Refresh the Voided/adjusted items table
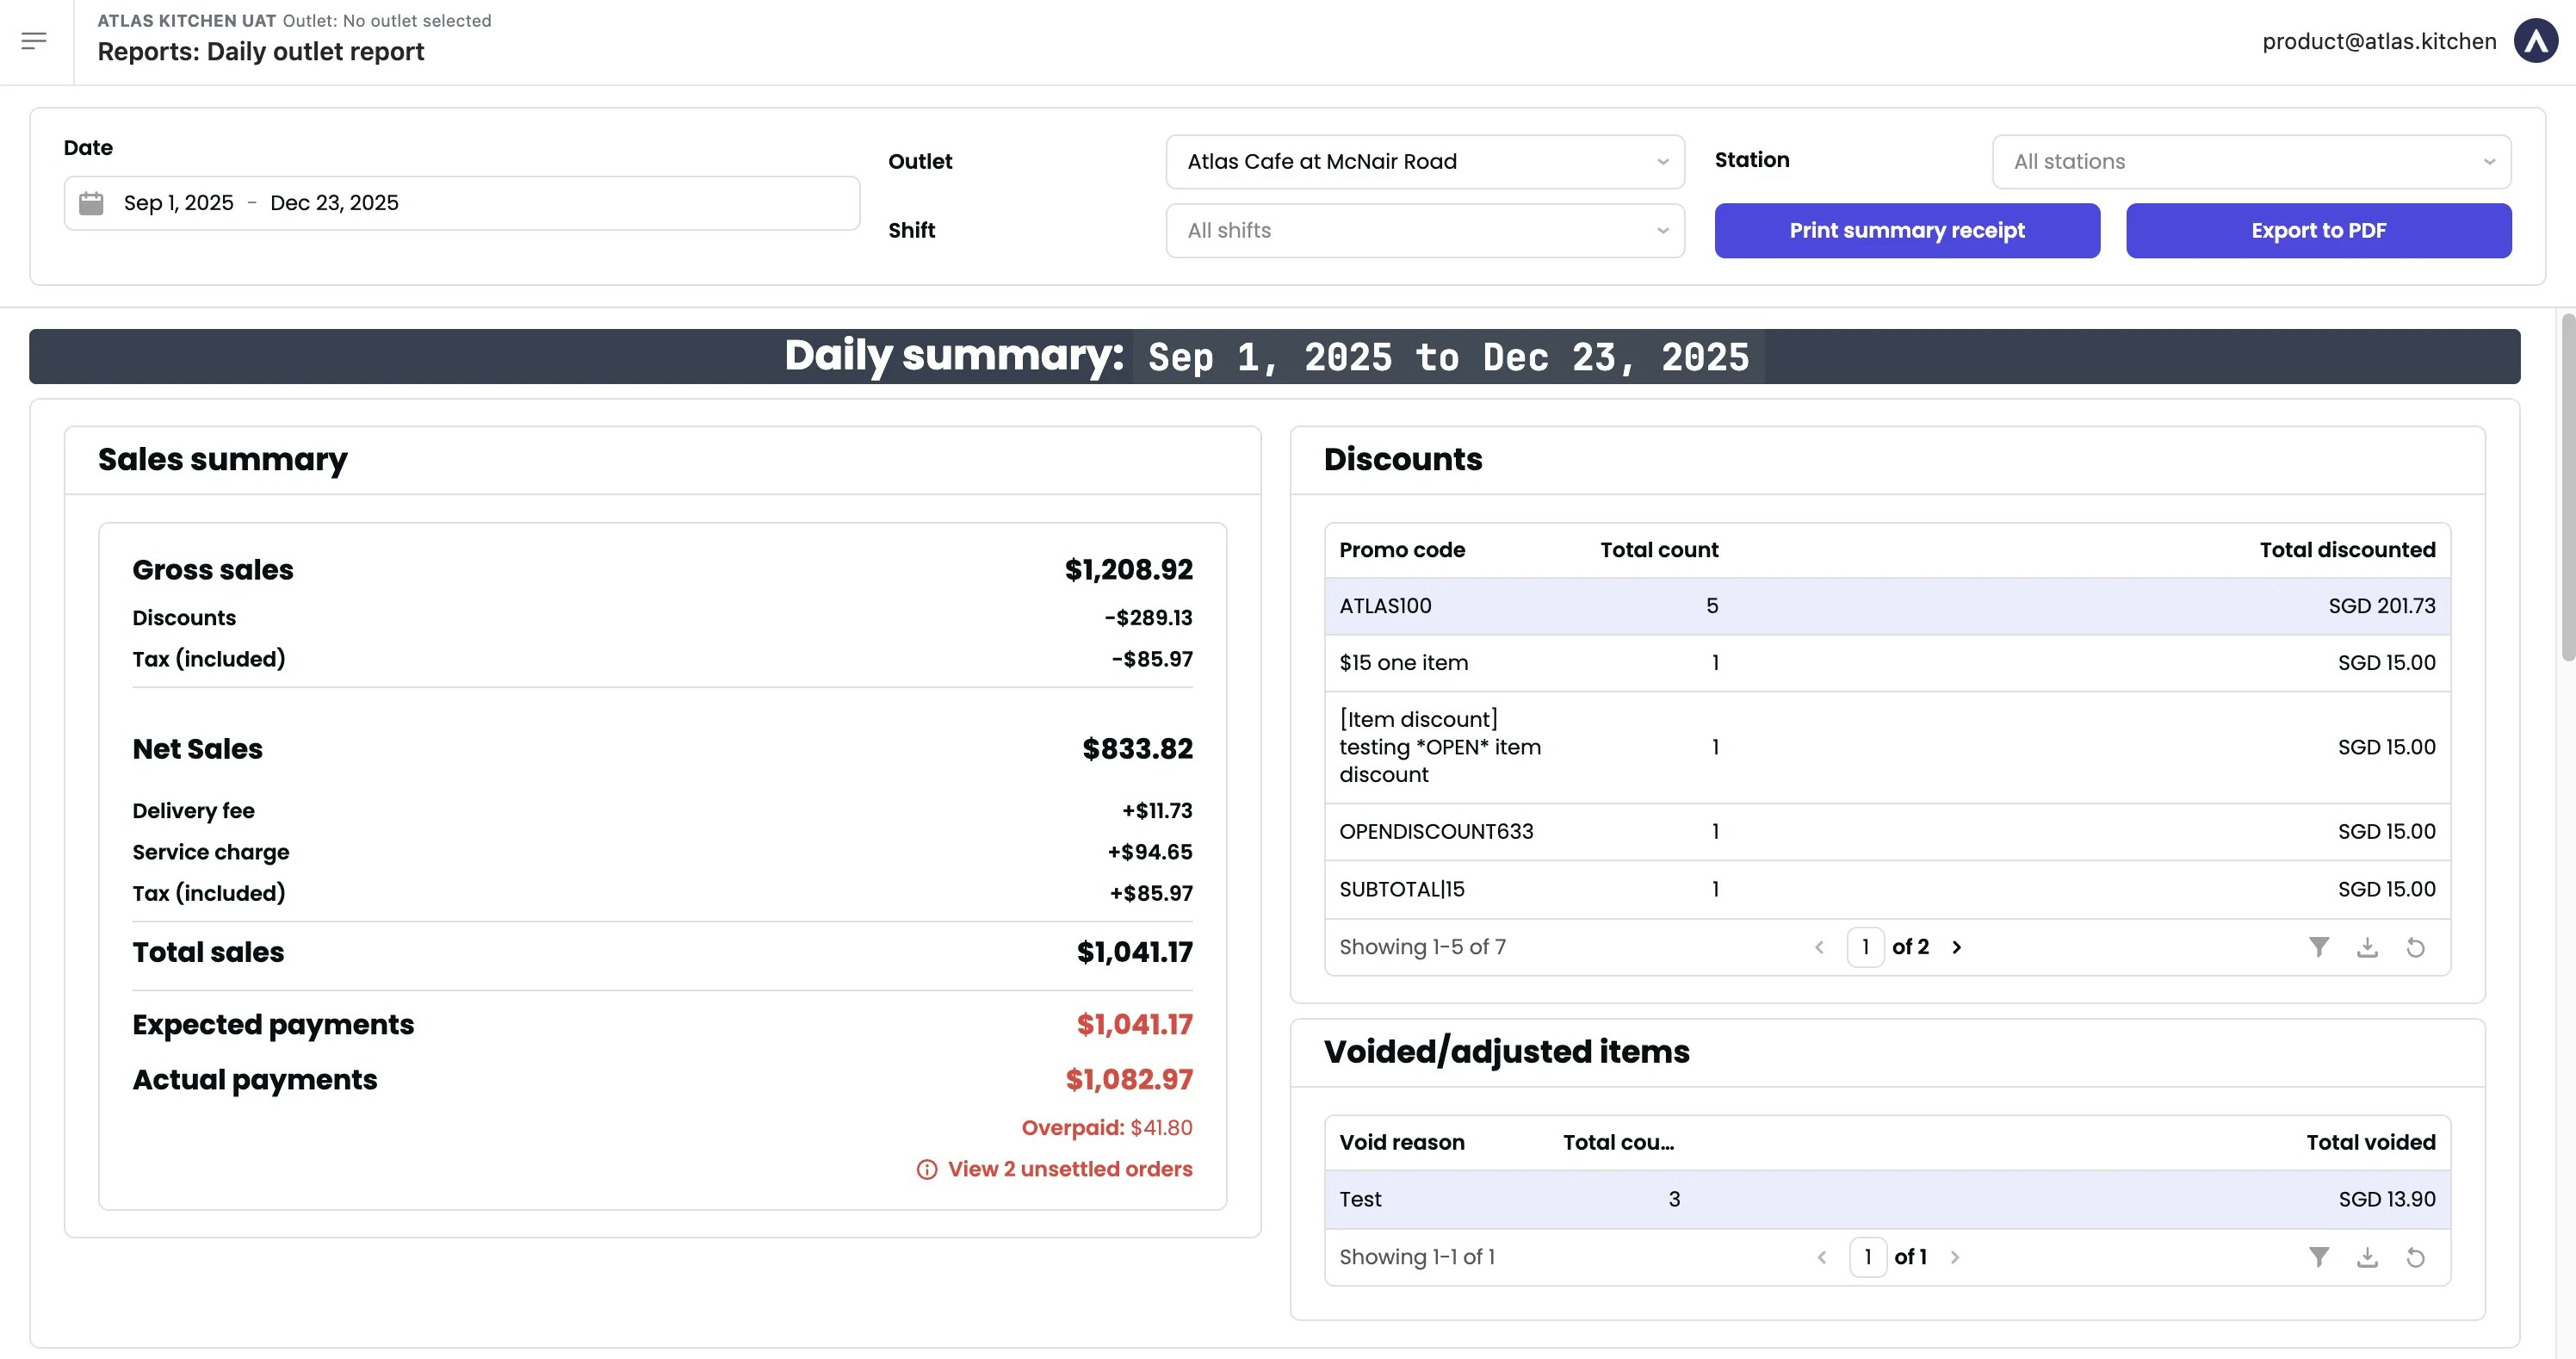Viewport: 2576px width, 1359px height. (x=2416, y=1257)
